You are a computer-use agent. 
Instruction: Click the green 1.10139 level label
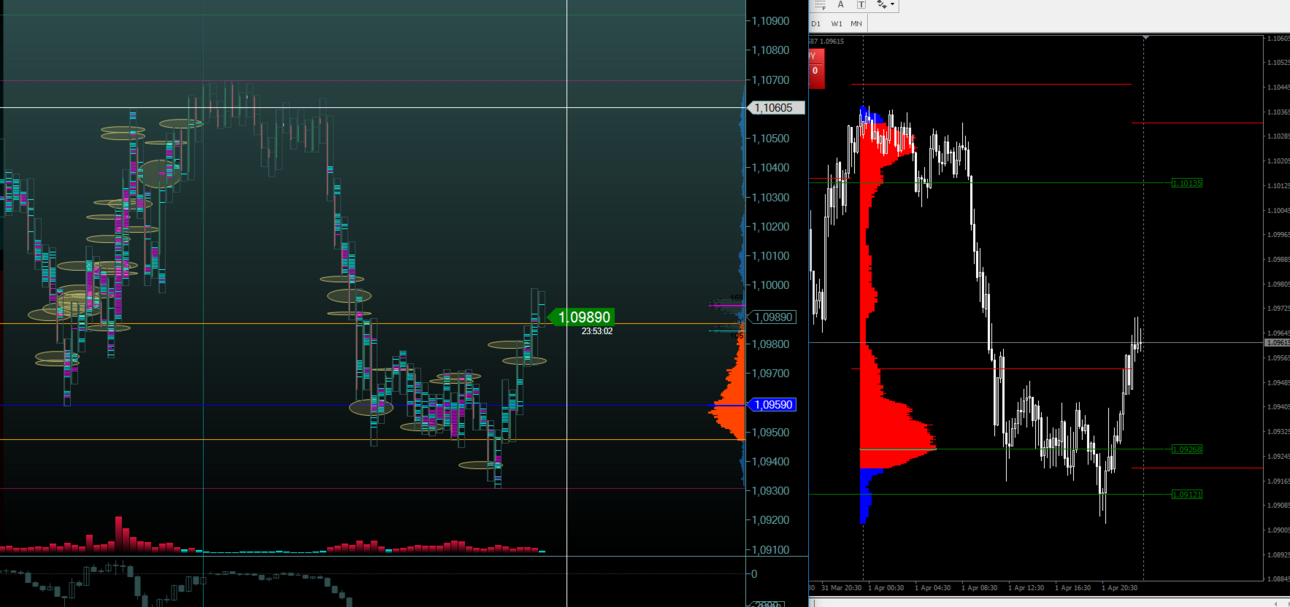[x=1187, y=183]
